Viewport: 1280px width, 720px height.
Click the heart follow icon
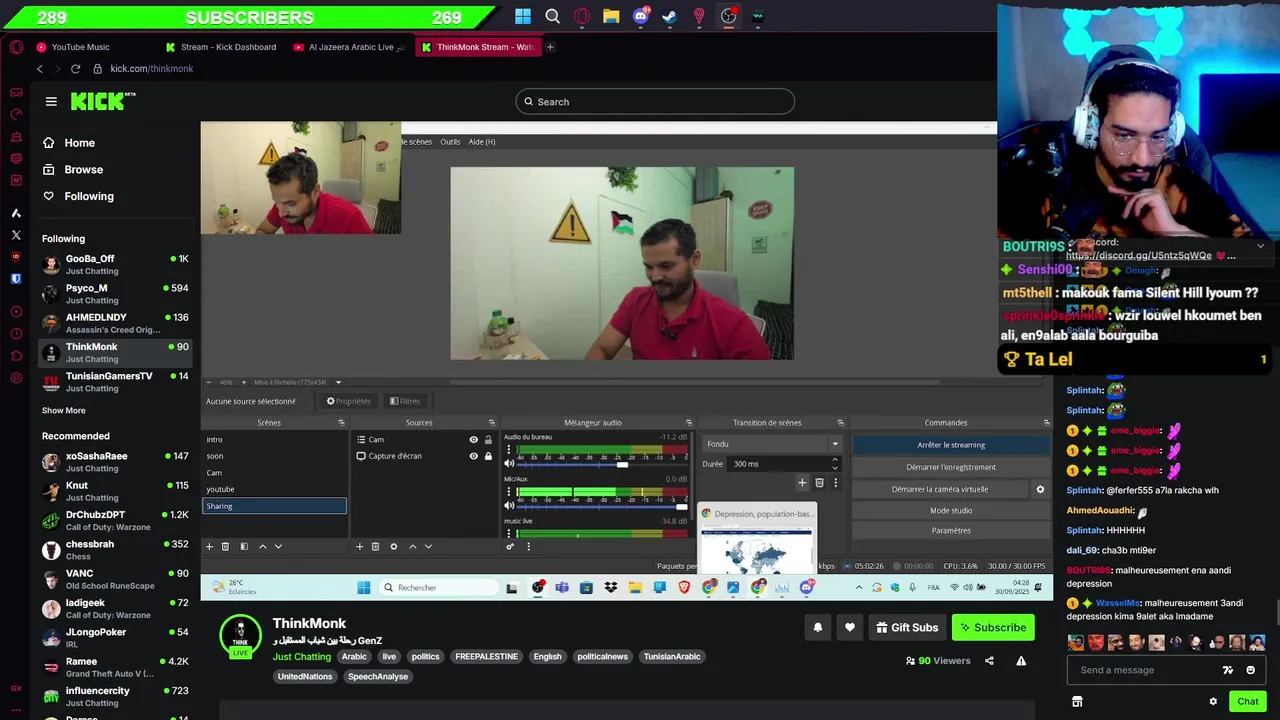[x=850, y=627]
